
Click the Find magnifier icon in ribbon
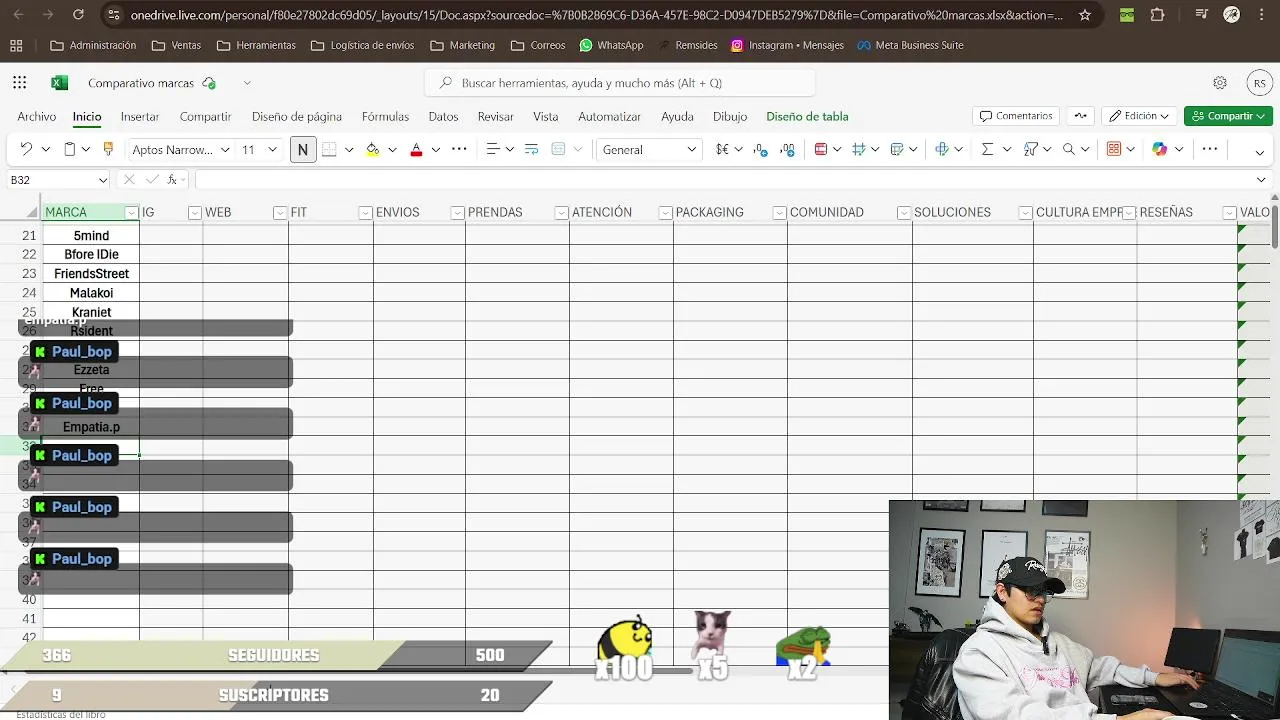(x=1069, y=149)
